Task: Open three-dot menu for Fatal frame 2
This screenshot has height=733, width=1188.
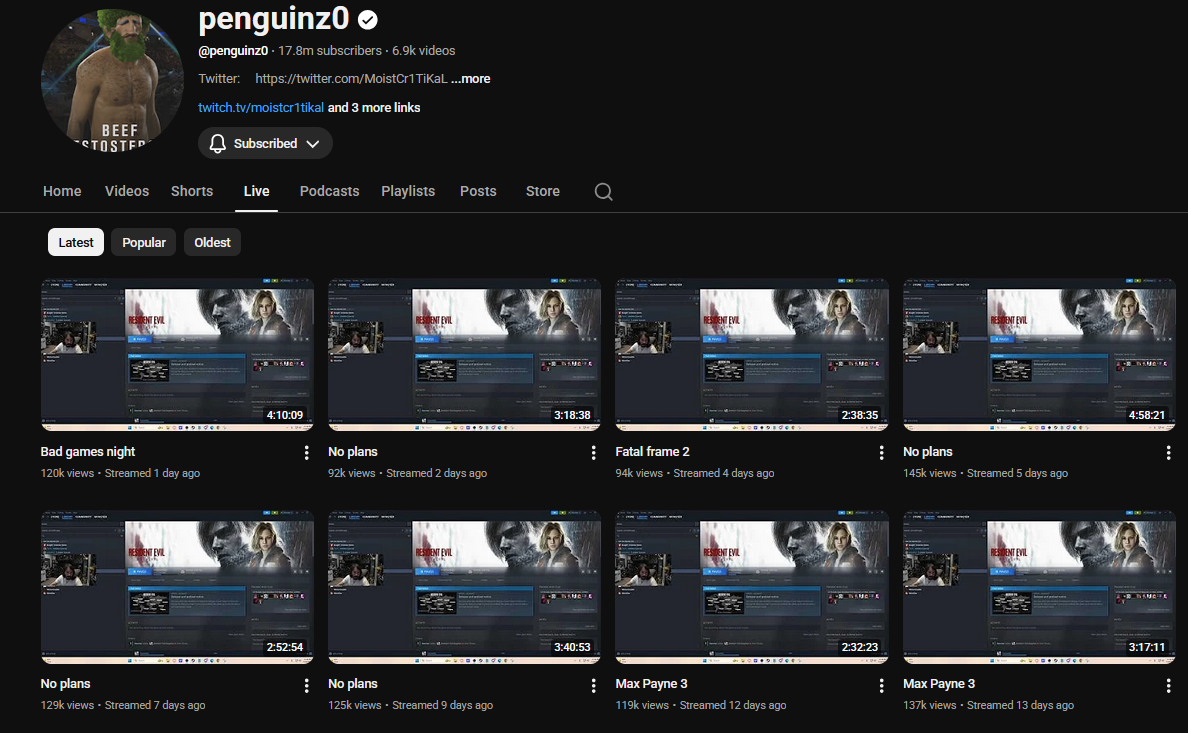Action: pyautogui.click(x=881, y=453)
